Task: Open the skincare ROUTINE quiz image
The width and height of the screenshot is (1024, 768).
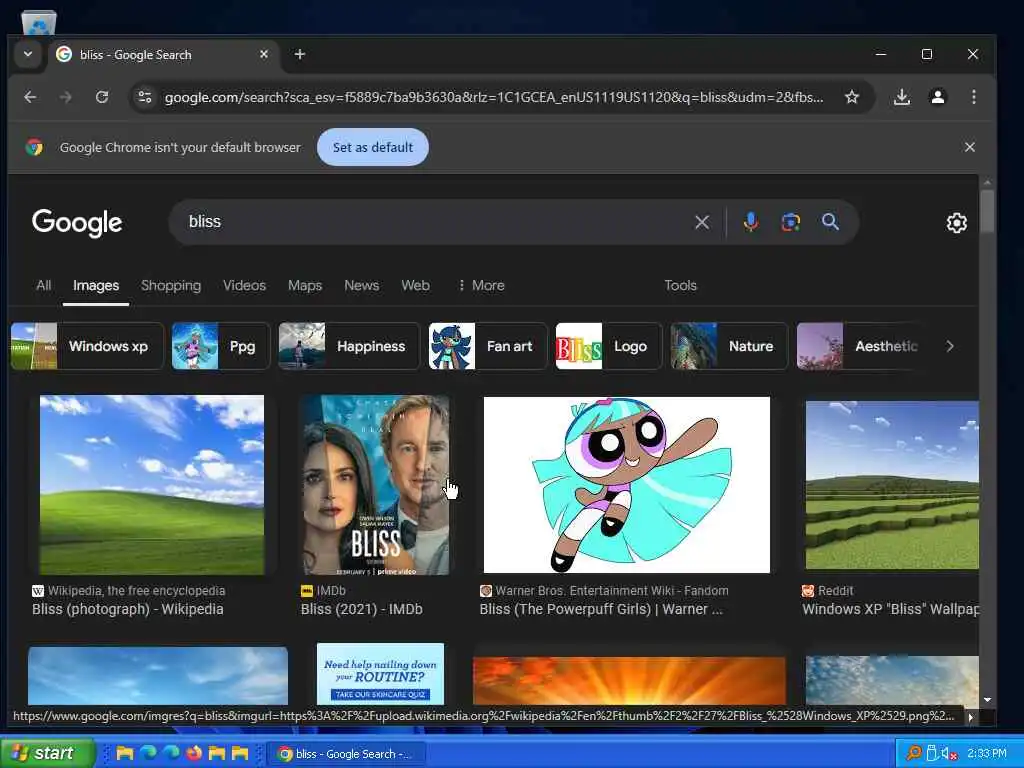Action: (380, 673)
